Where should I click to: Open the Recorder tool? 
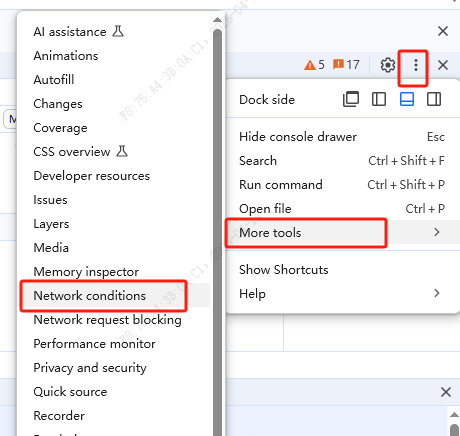coord(114,416)
